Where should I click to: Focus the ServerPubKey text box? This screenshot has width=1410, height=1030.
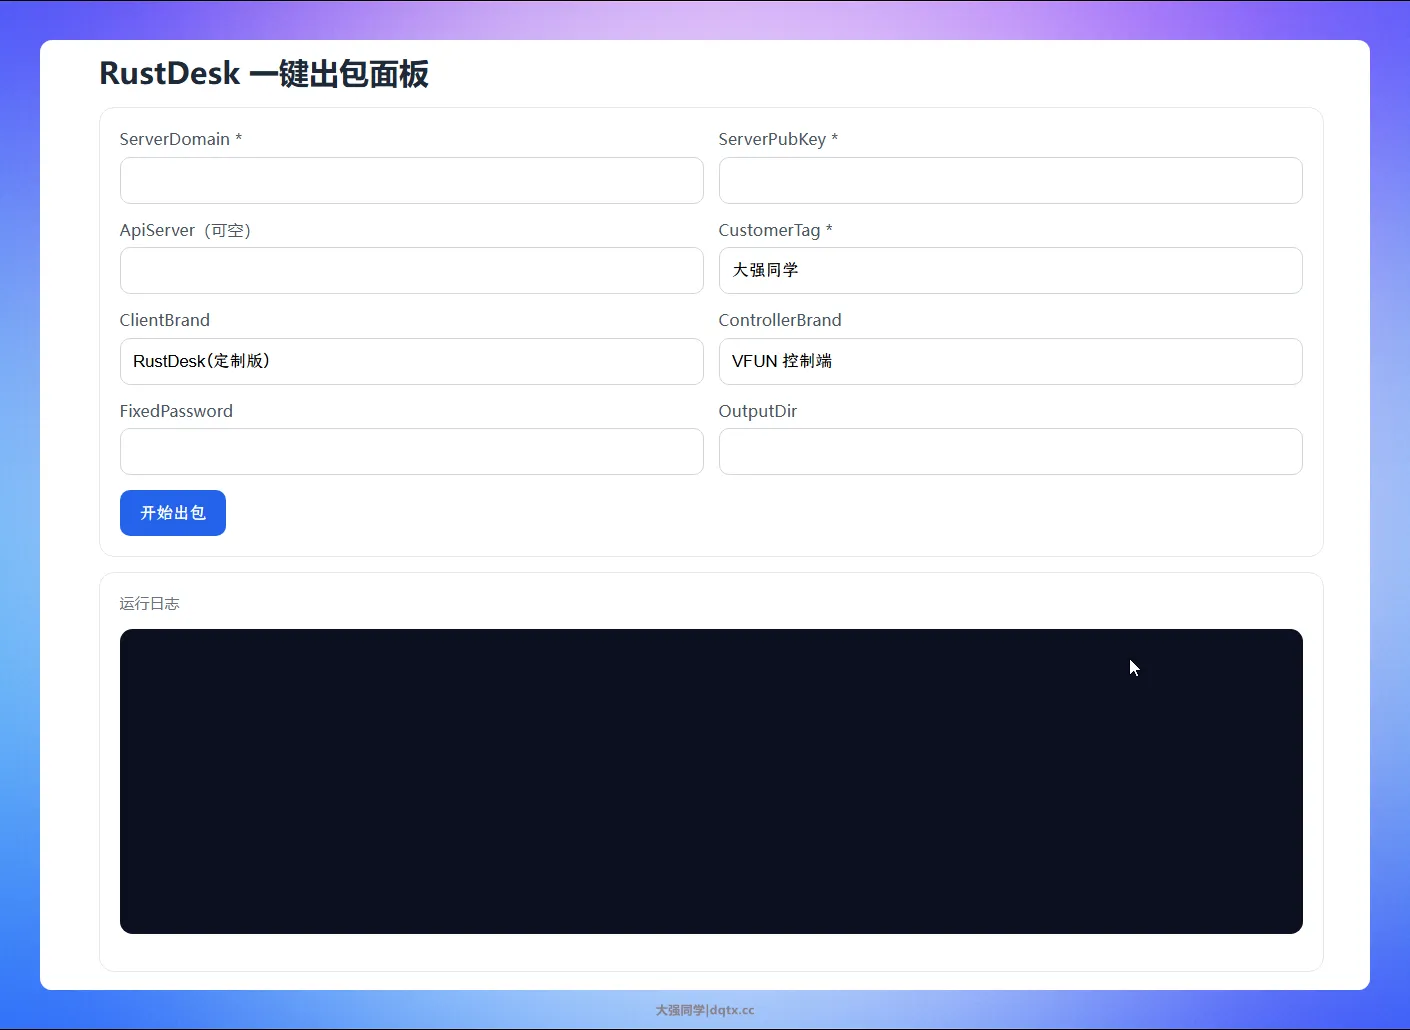tap(1010, 181)
